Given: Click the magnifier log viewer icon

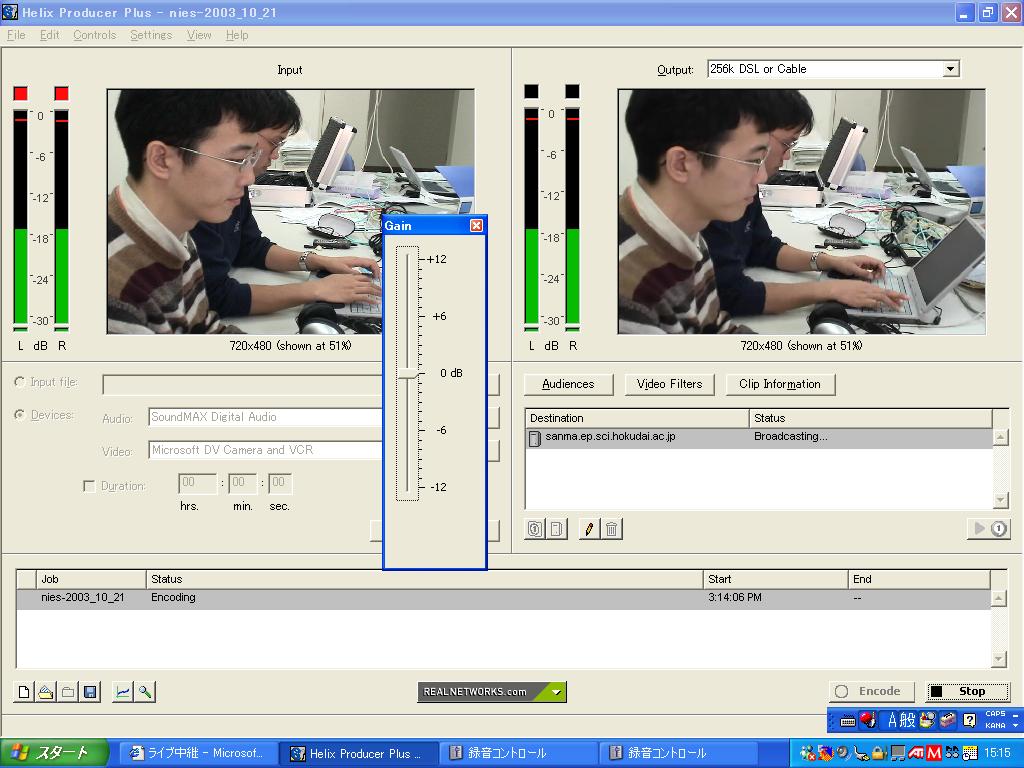Looking at the screenshot, I should (x=144, y=692).
